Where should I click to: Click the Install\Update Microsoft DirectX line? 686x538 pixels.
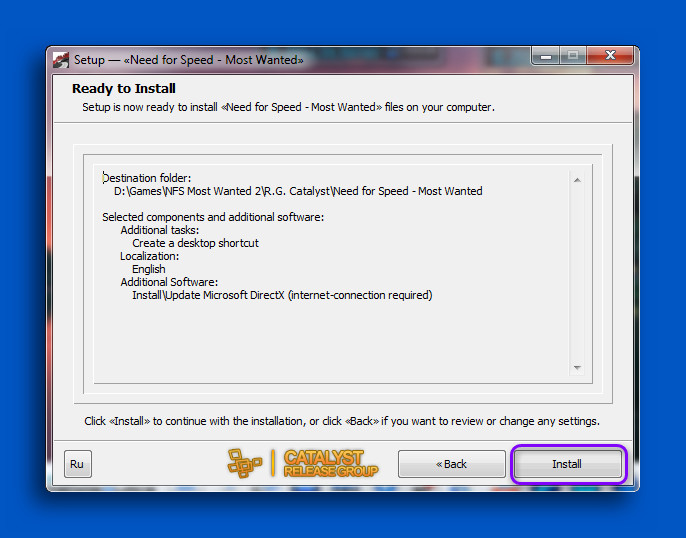coord(282,295)
